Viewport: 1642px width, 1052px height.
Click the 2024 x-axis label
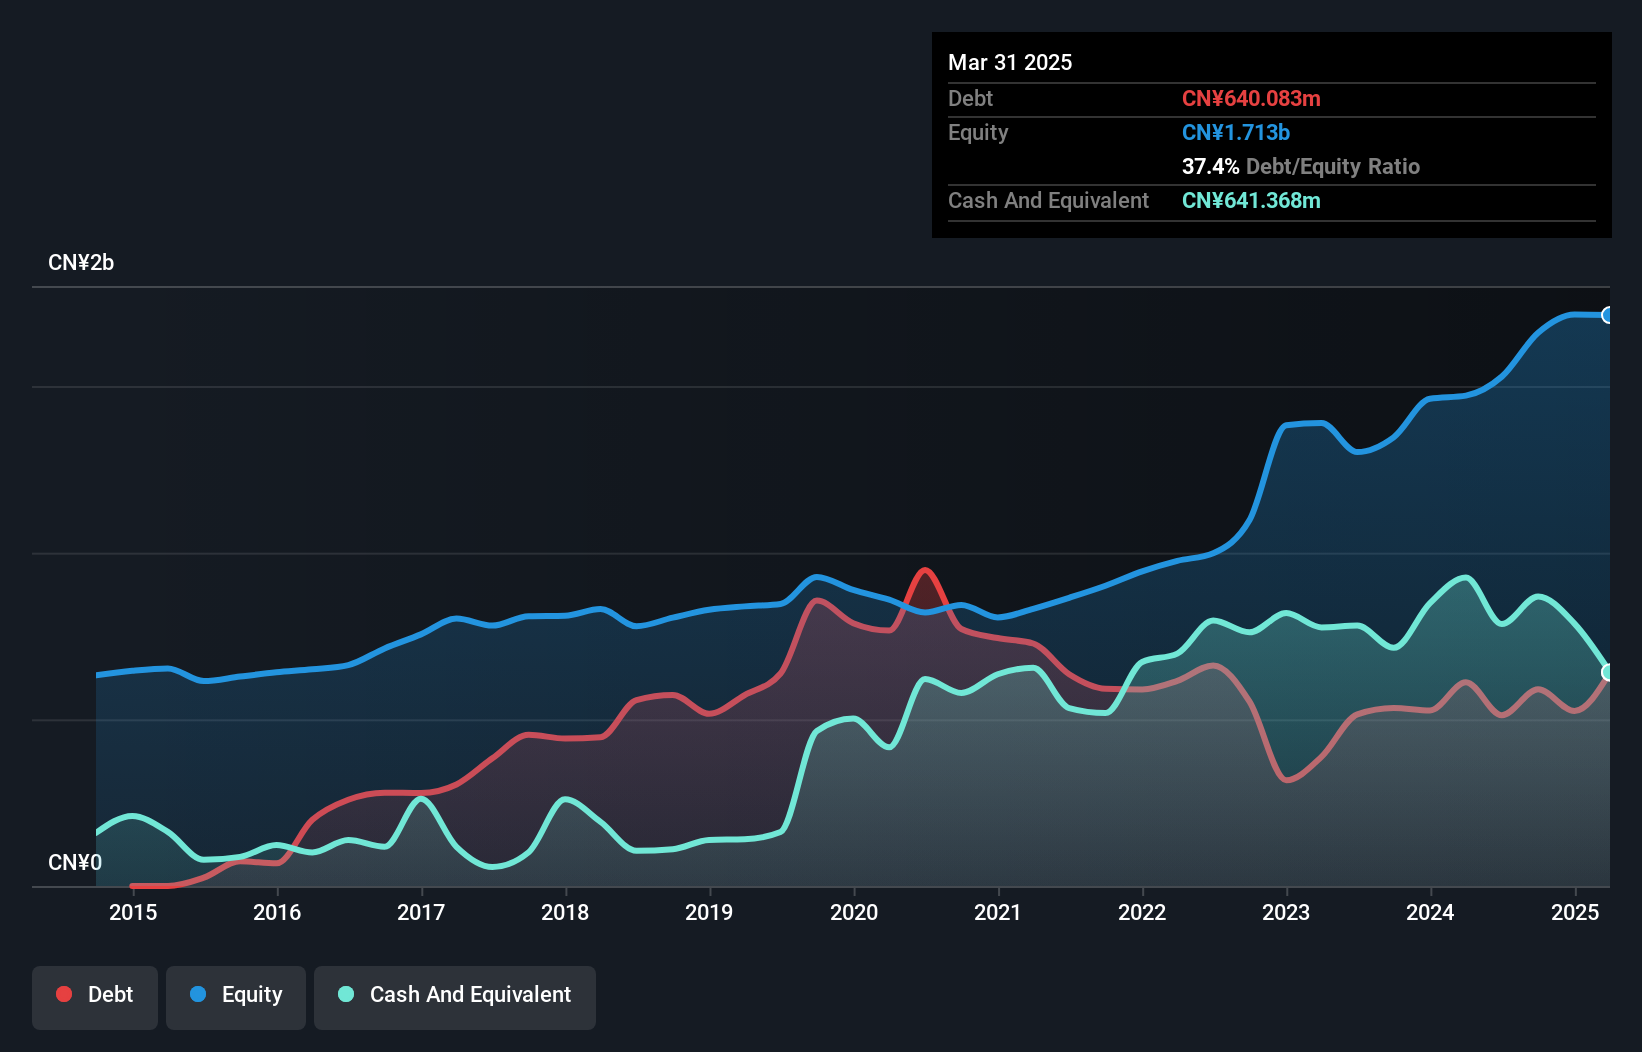tap(1430, 912)
